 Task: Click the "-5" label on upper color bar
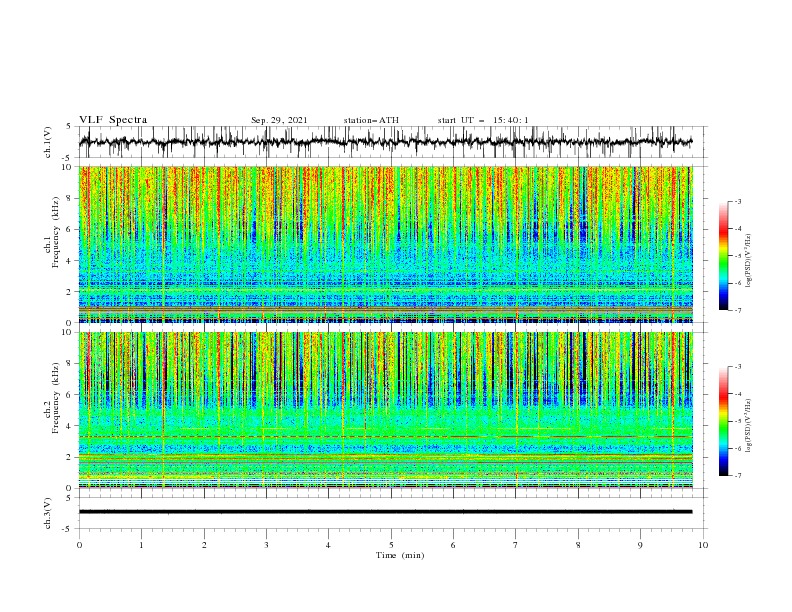pos(737,256)
